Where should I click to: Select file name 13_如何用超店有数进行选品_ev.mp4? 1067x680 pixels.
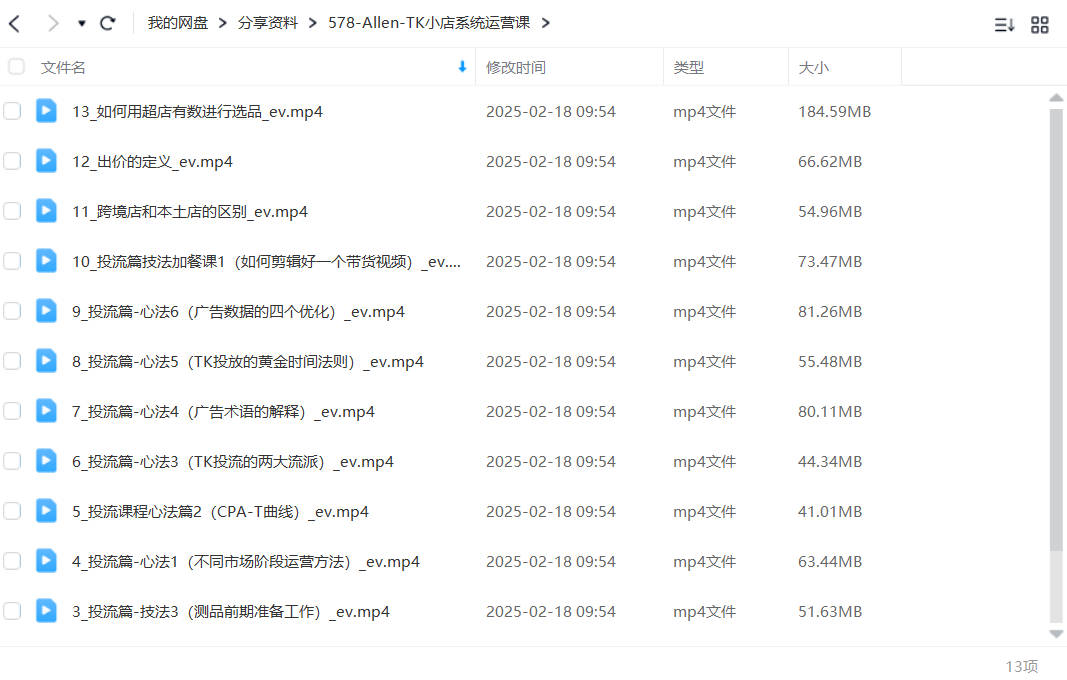(x=197, y=112)
